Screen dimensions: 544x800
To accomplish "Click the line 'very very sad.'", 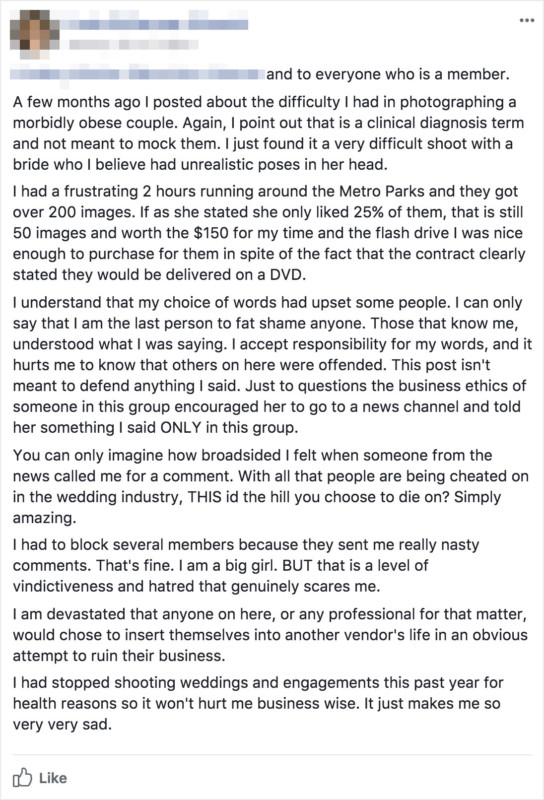I will tap(62, 724).
